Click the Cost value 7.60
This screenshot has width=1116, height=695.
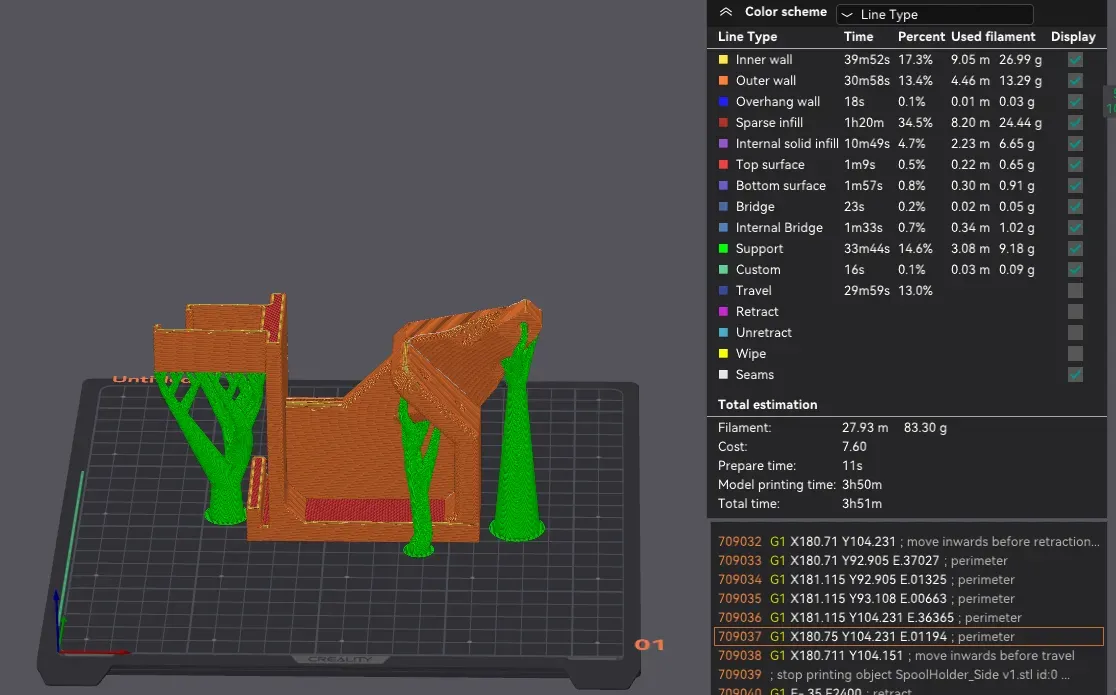click(x=854, y=446)
